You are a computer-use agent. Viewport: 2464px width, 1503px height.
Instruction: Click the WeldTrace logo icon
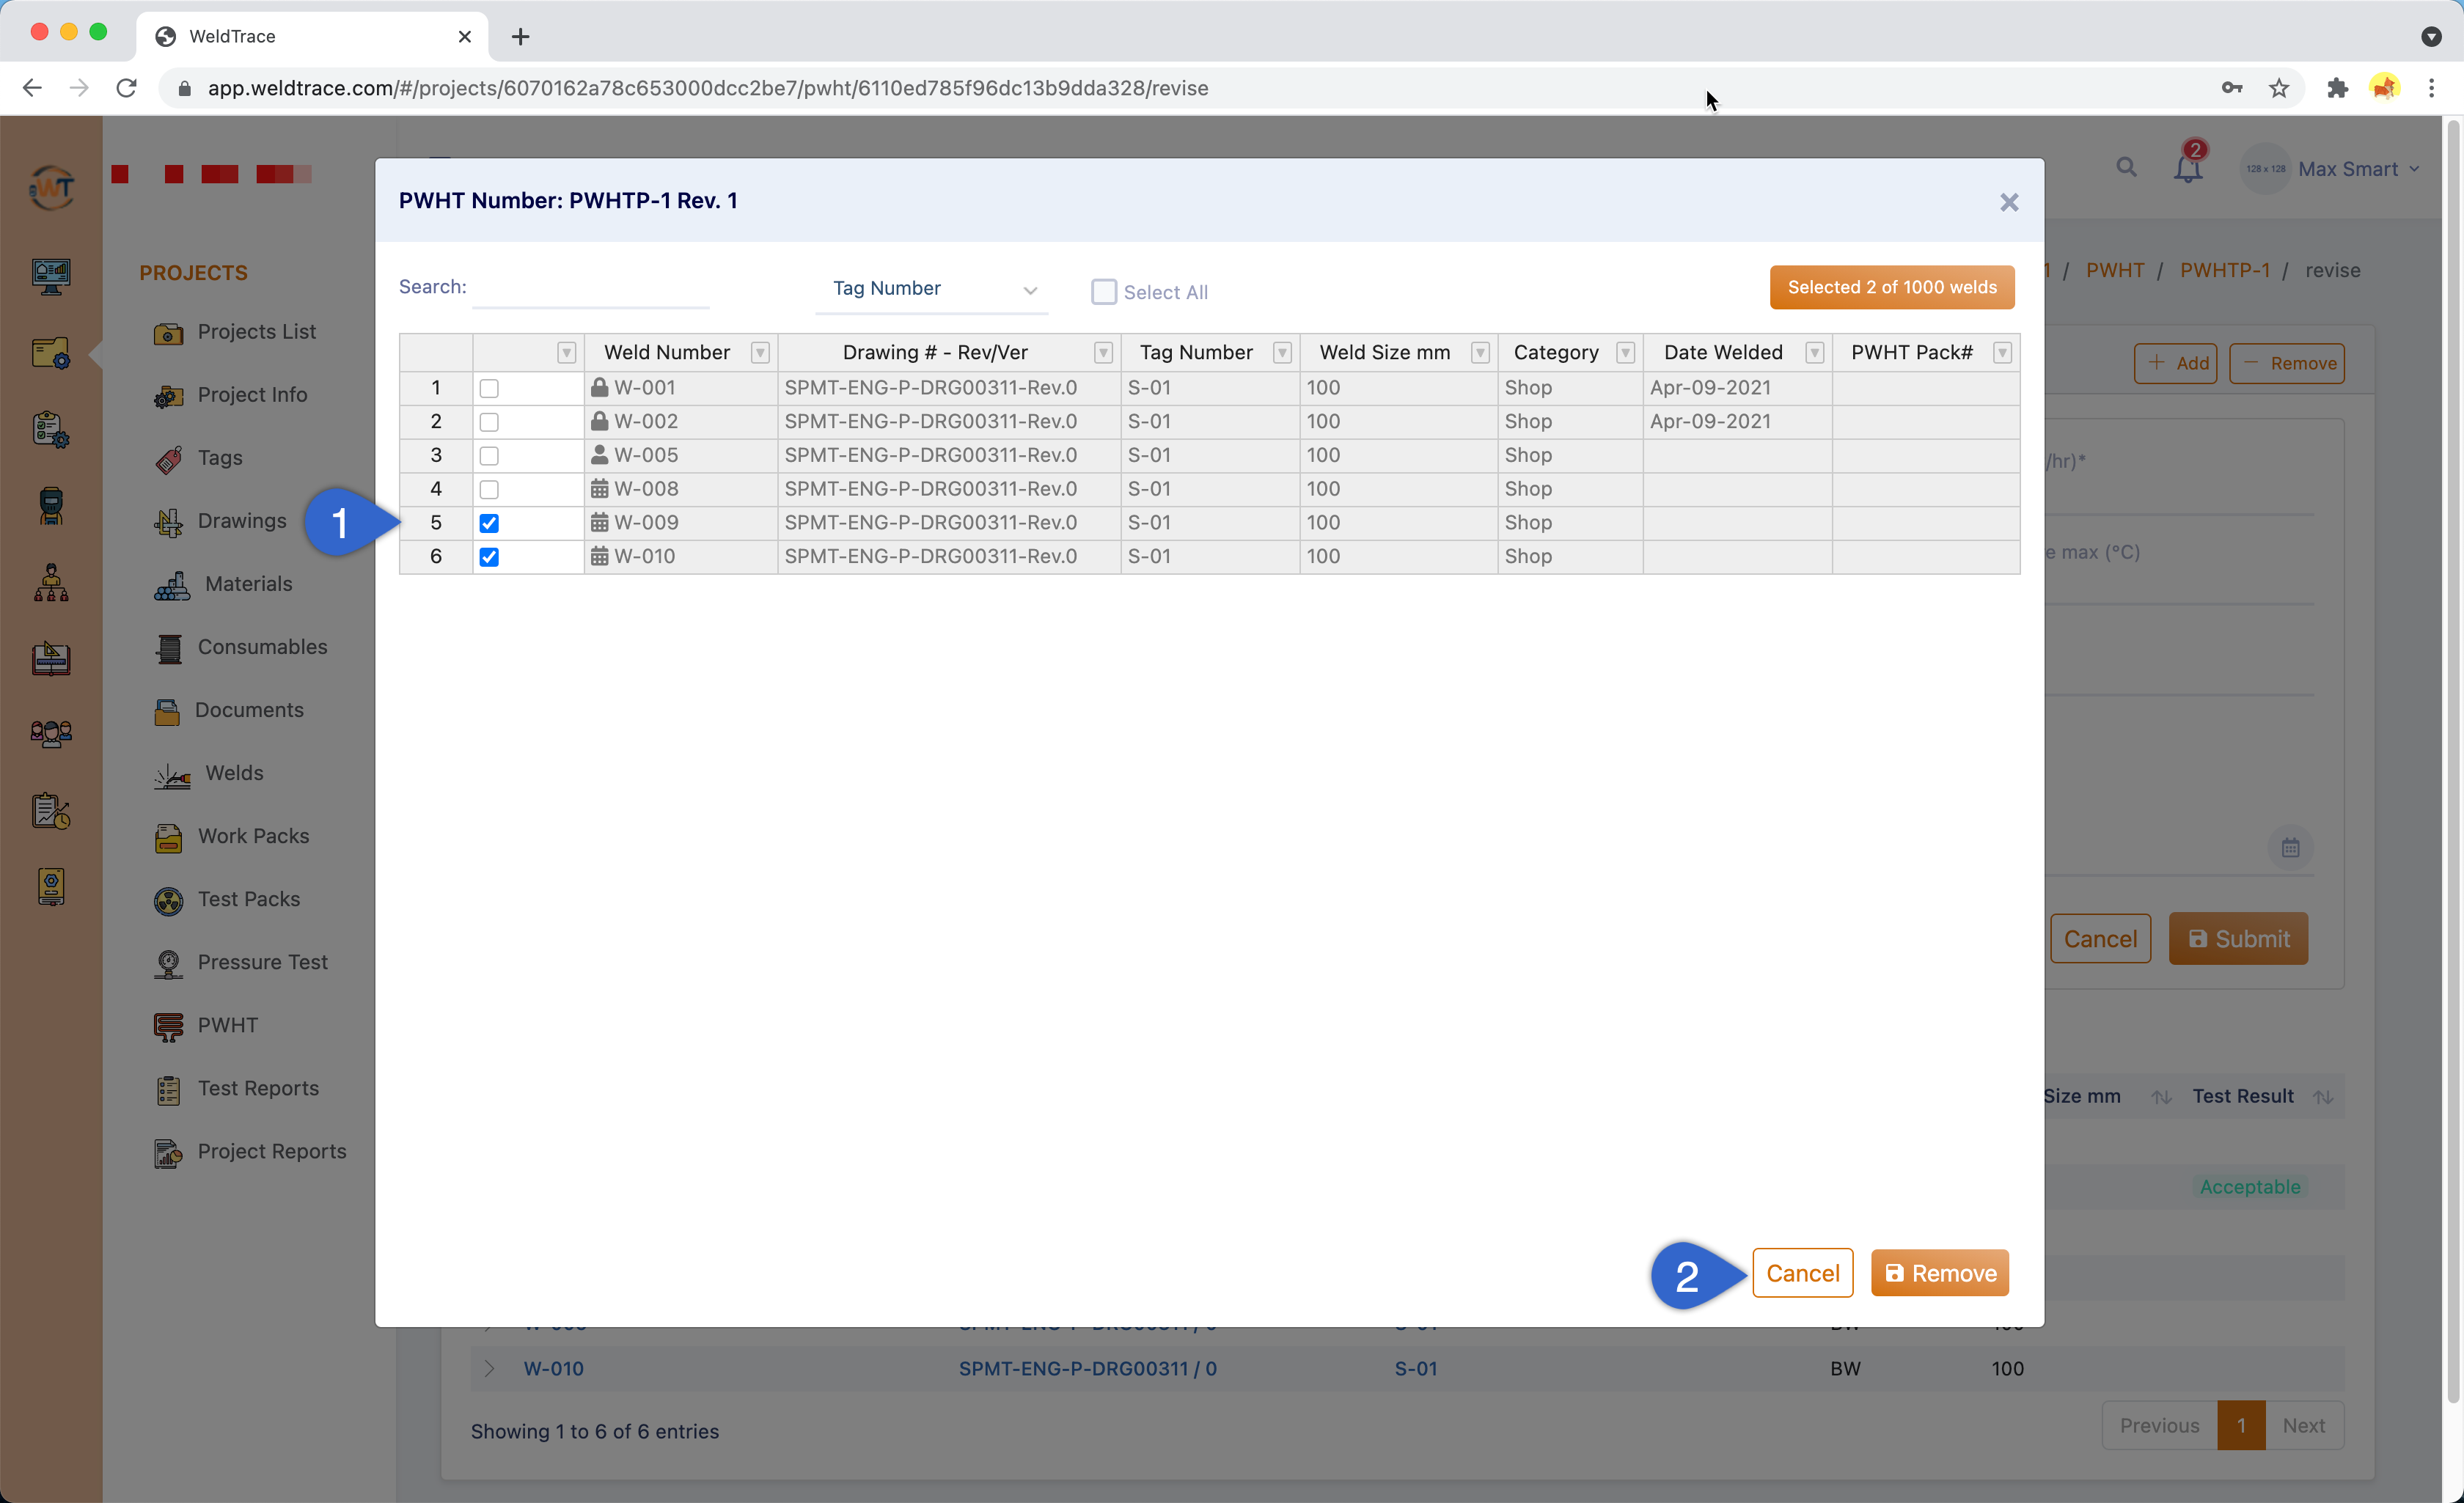[52, 187]
